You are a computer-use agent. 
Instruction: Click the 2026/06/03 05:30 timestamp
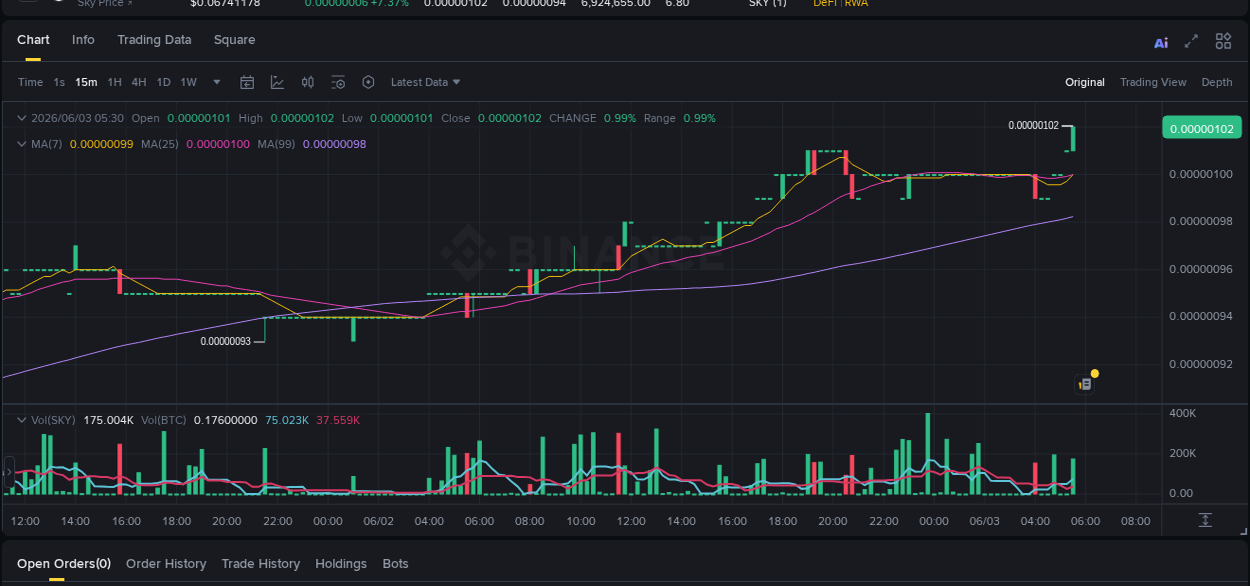(x=78, y=118)
